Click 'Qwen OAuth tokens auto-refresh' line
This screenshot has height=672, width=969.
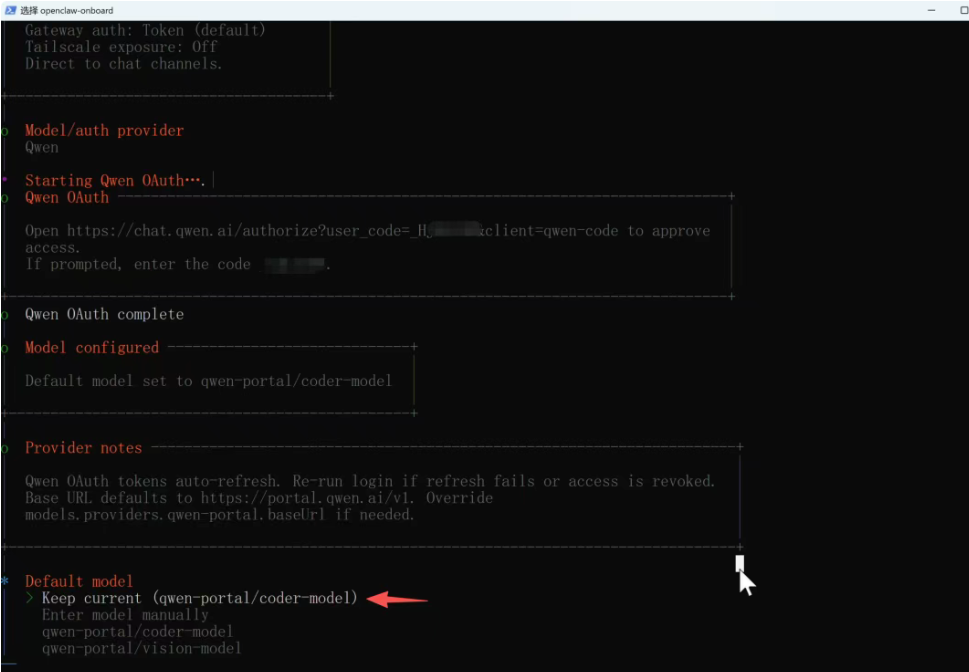coord(370,481)
